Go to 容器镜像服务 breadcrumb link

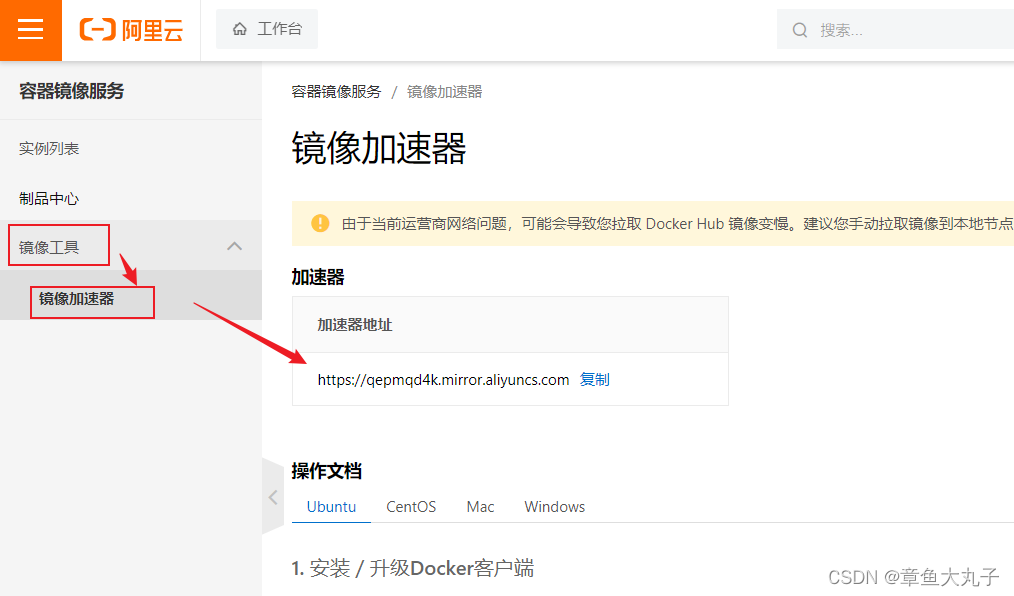pos(336,92)
